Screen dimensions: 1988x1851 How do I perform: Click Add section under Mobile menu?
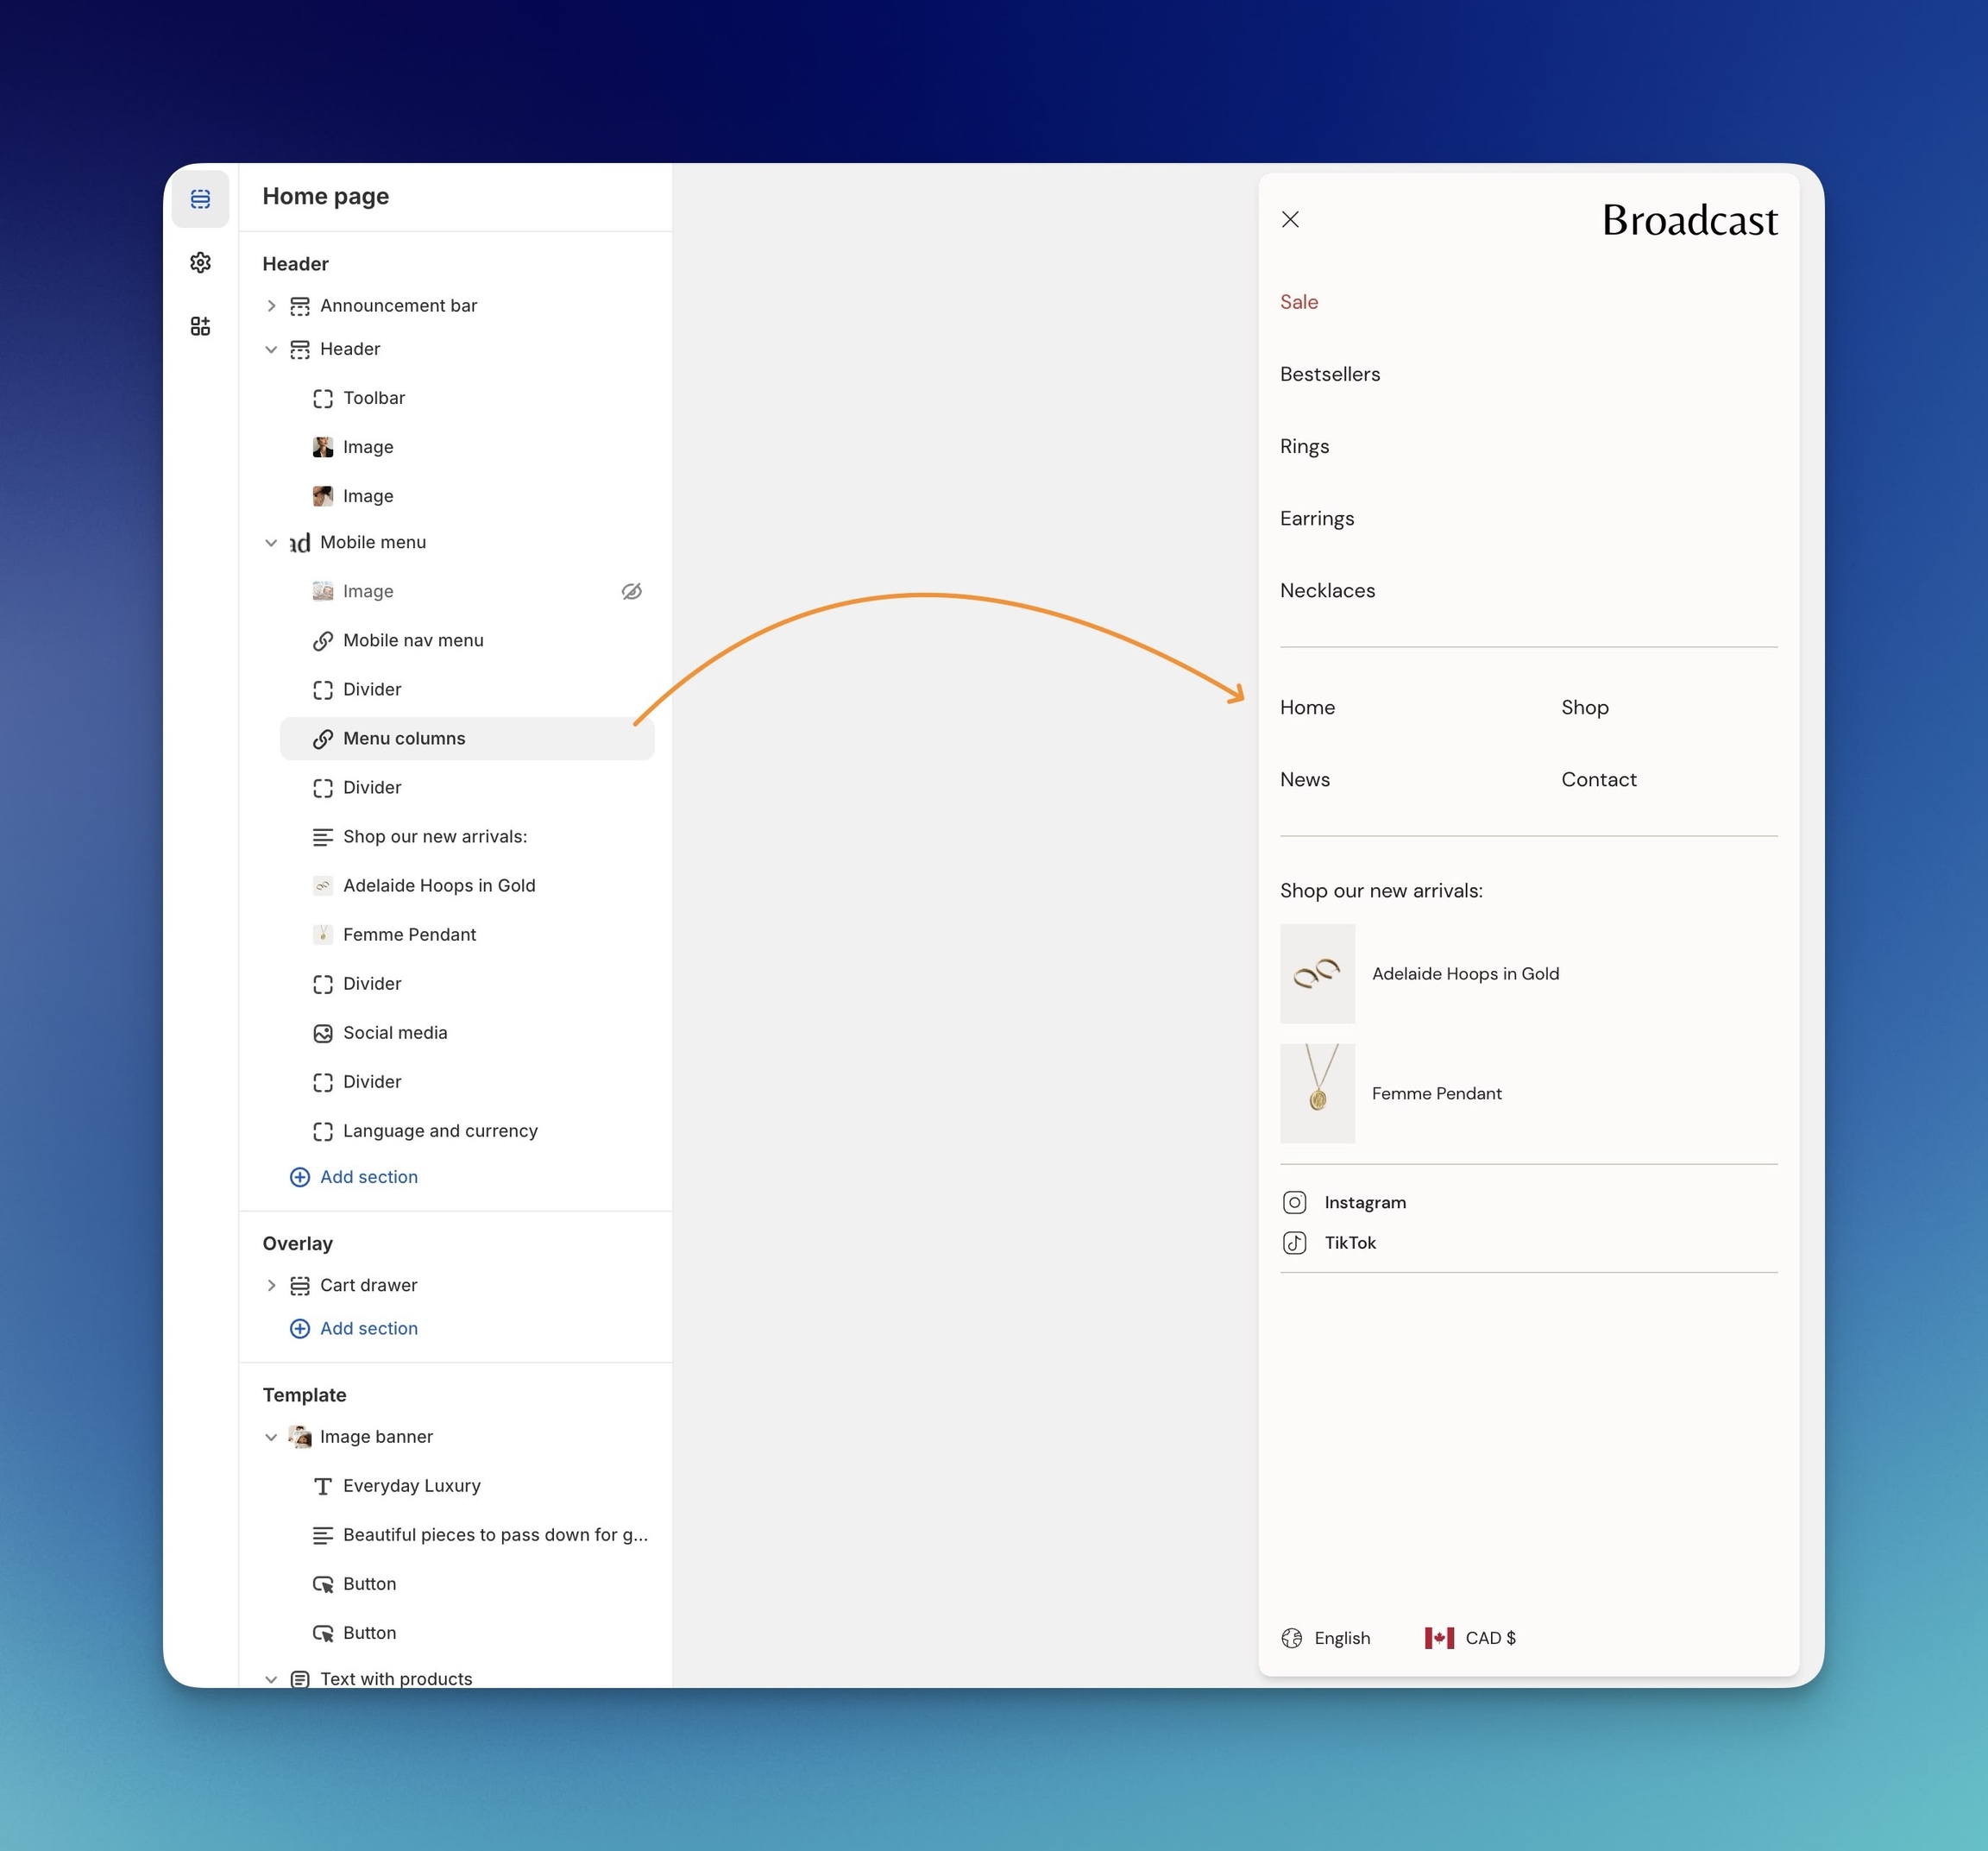tap(368, 1177)
